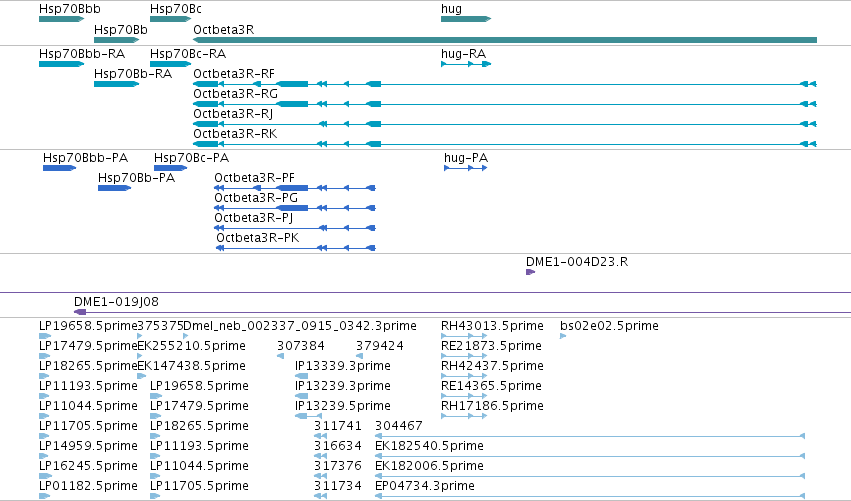This screenshot has height=501, width=851.
Task: Click the Hsp70Bb-PA protein label
Action: 136,178
